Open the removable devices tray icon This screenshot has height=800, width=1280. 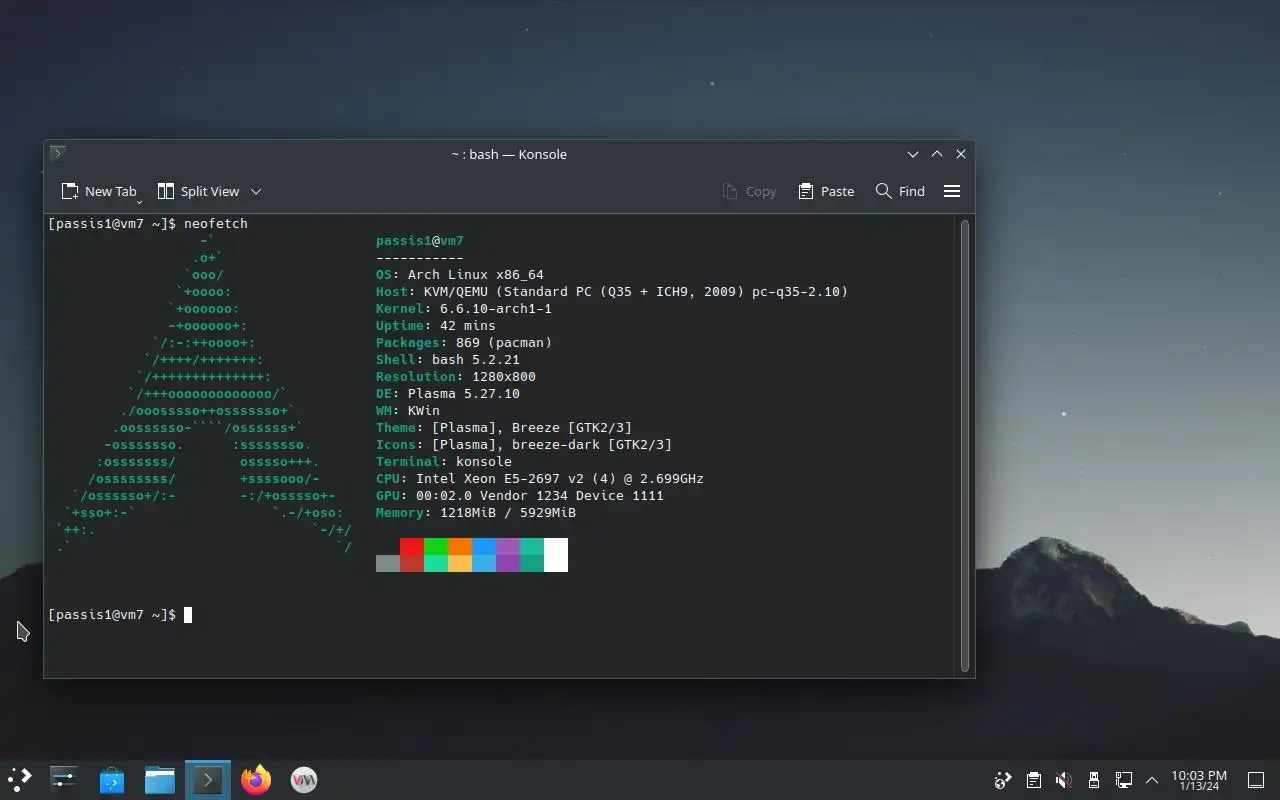(x=1094, y=780)
